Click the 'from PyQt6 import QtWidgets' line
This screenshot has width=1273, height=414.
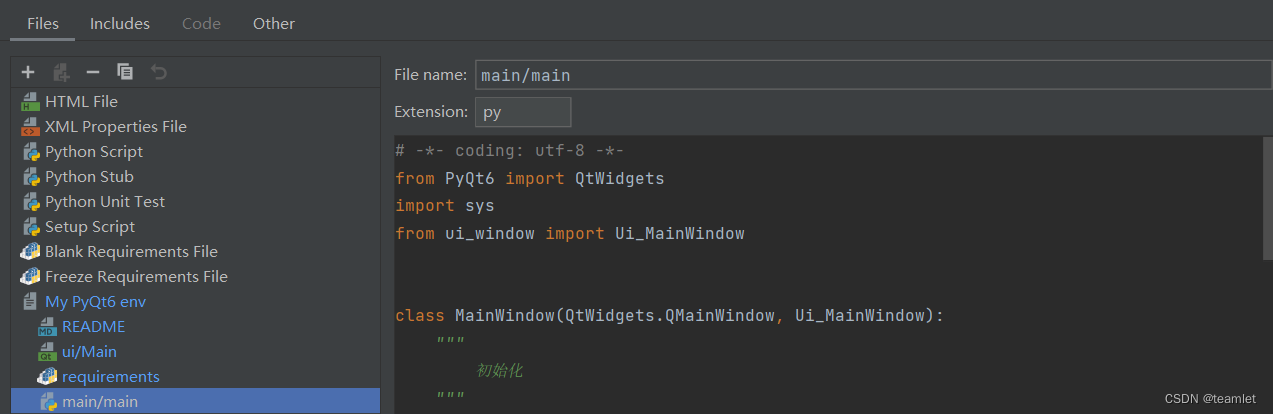pyautogui.click(x=530, y=178)
